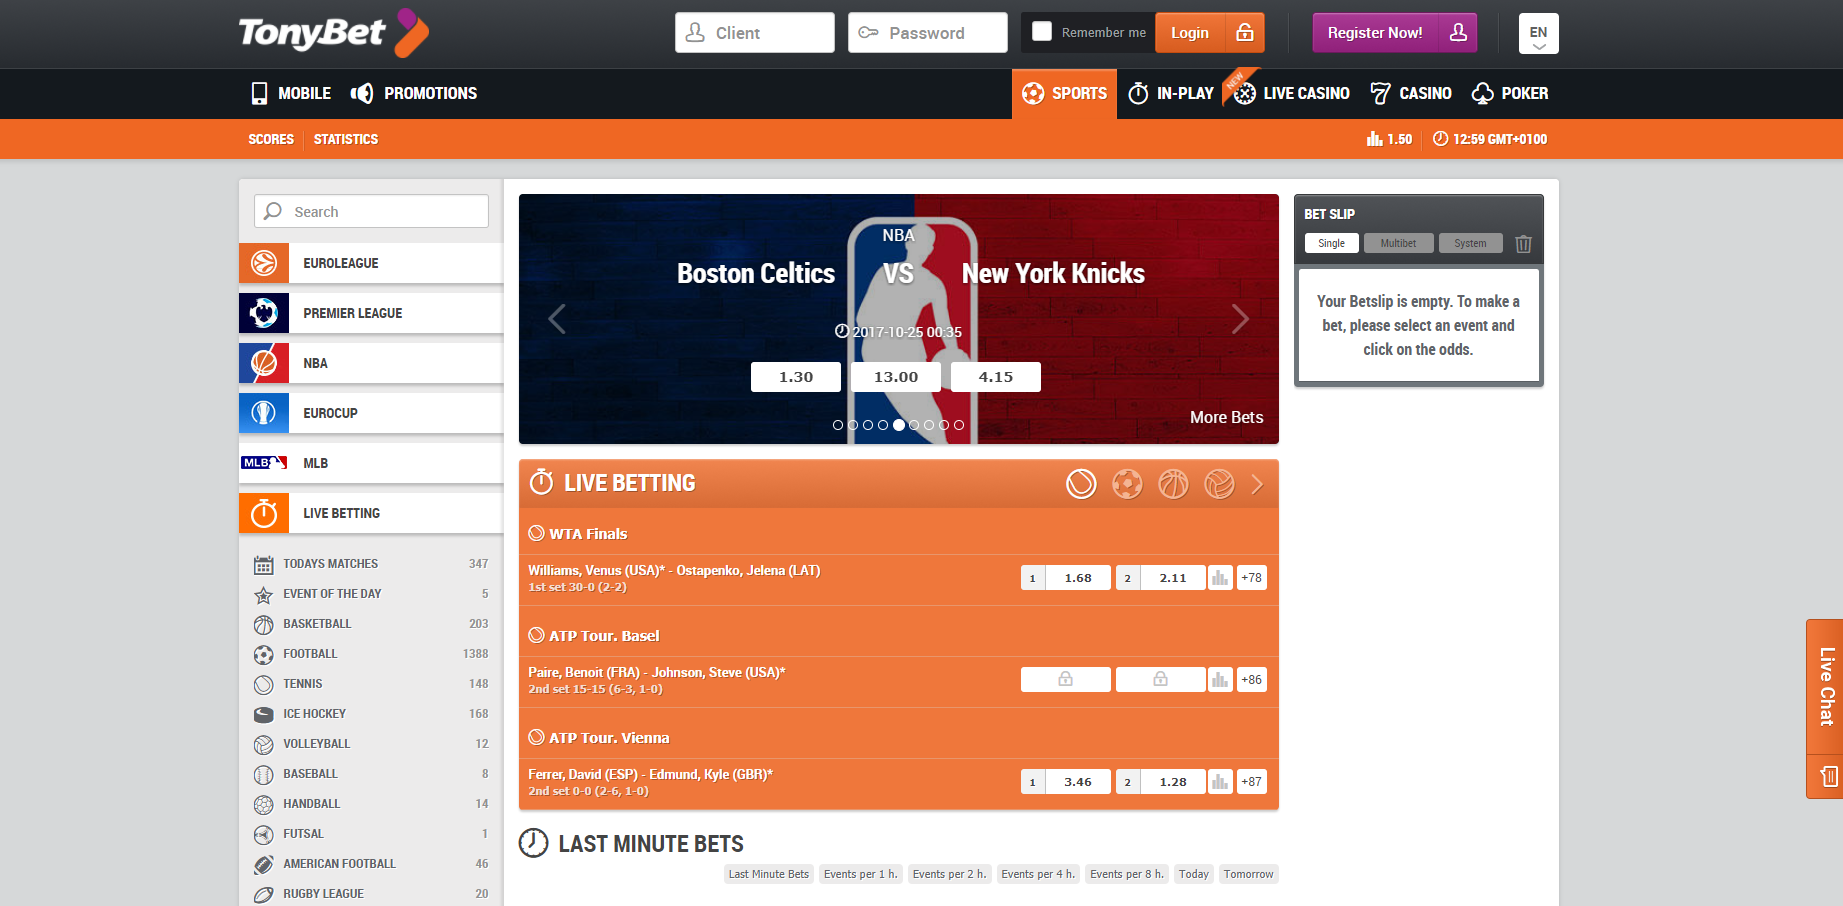Click the Eurocup sidebar icon
Image resolution: width=1843 pixels, height=906 pixels.
click(x=264, y=413)
